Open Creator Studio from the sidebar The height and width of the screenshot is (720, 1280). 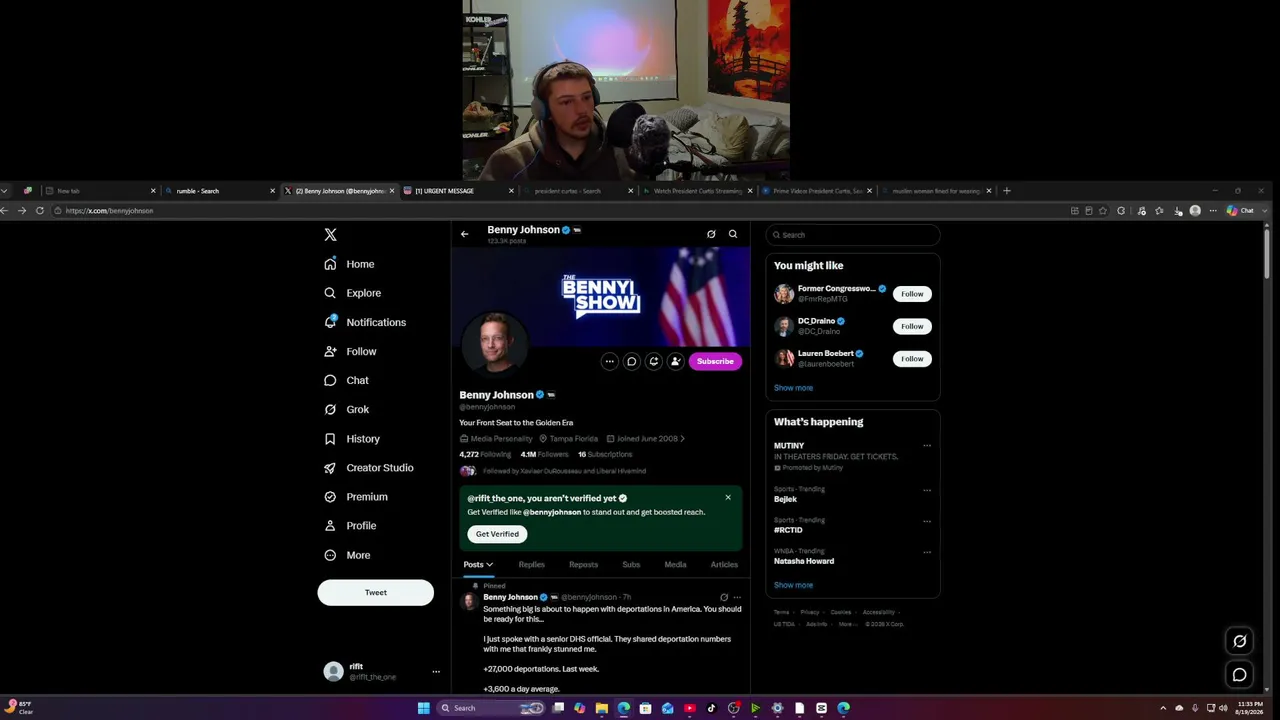pos(368,467)
